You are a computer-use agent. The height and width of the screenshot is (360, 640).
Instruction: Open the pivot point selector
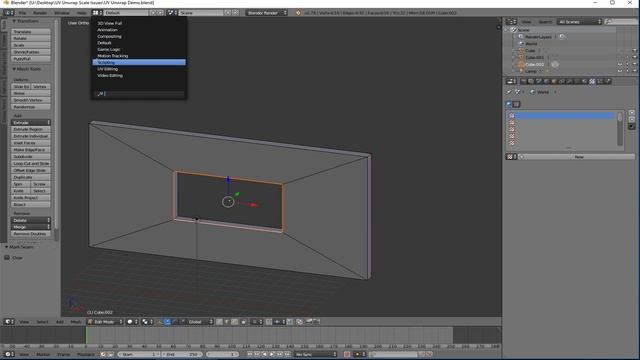click(x=146, y=322)
